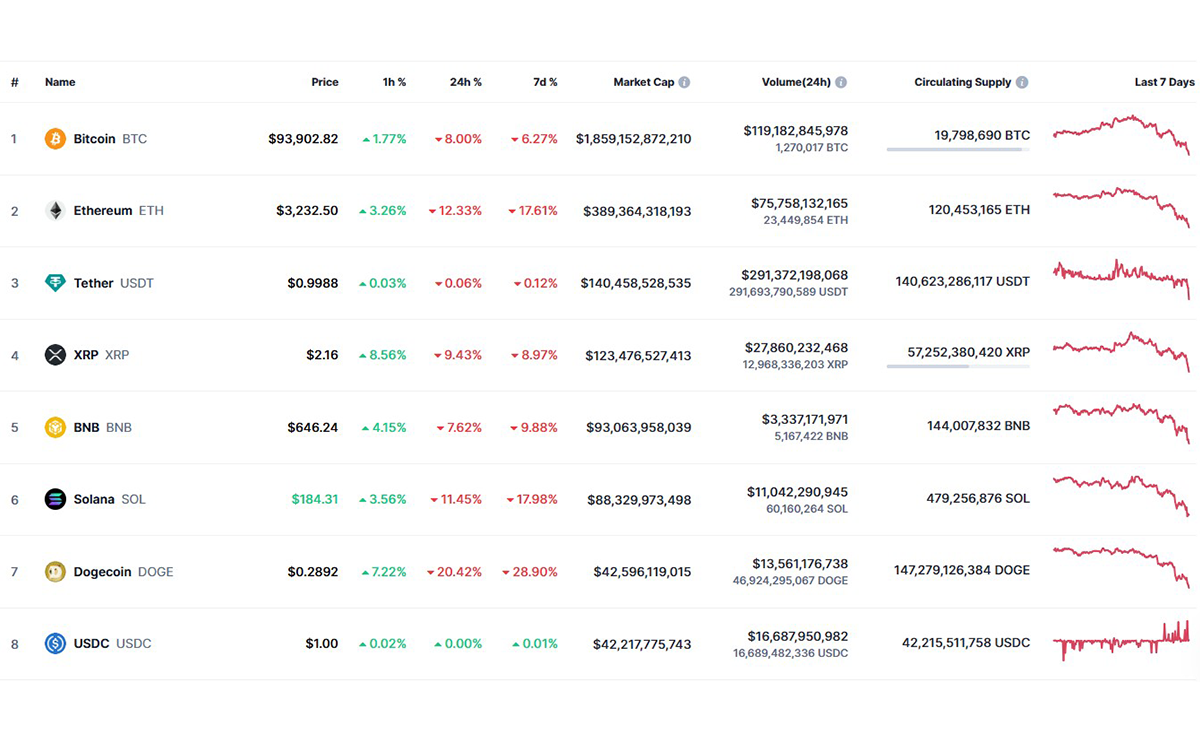The height and width of the screenshot is (750, 1200).
Task: Click the XRP logo icon
Action: tap(55, 355)
